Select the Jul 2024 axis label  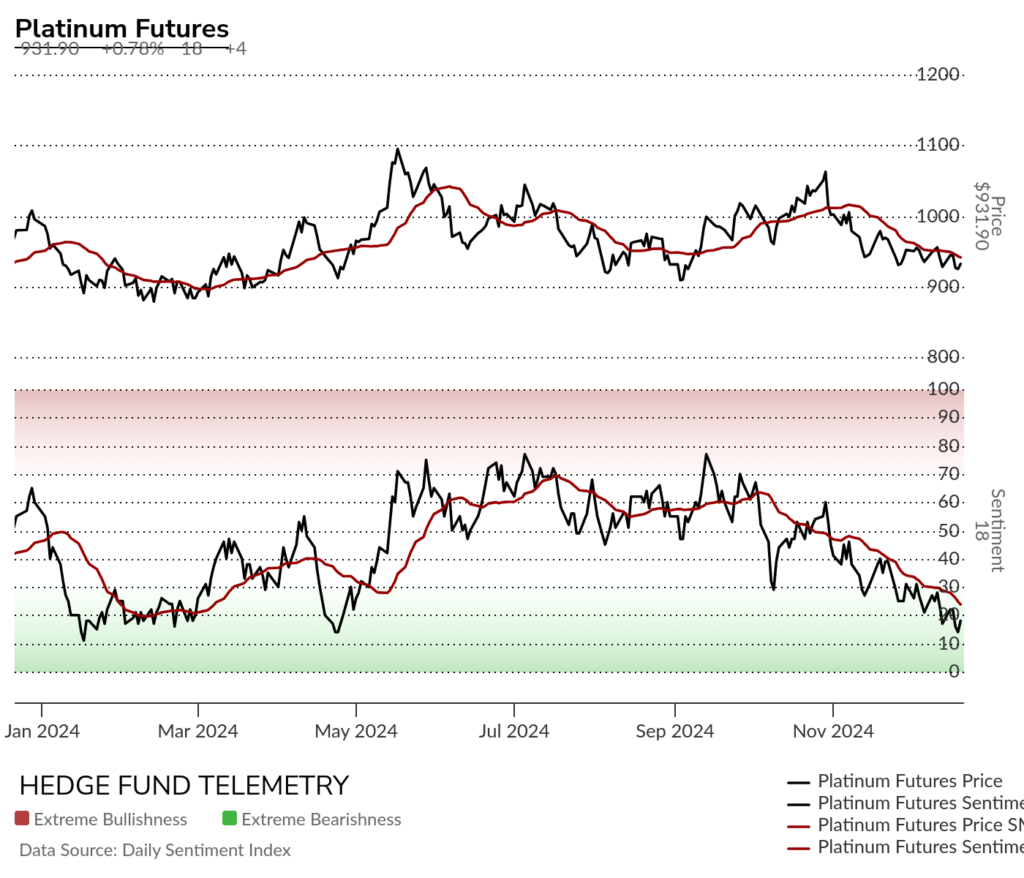pos(514,730)
